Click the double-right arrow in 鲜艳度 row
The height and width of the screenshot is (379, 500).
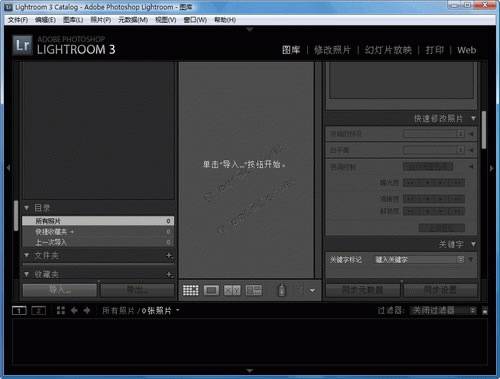457,211
